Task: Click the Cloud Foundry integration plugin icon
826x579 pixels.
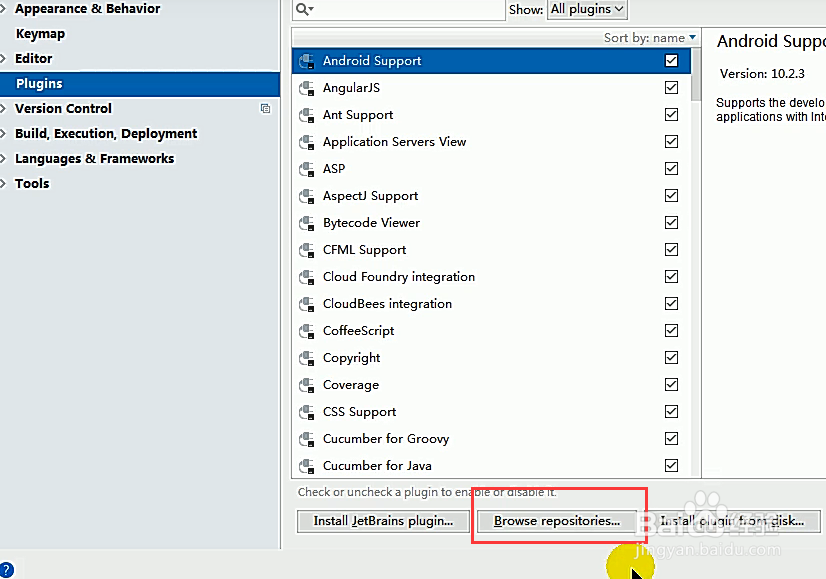Action: click(307, 277)
